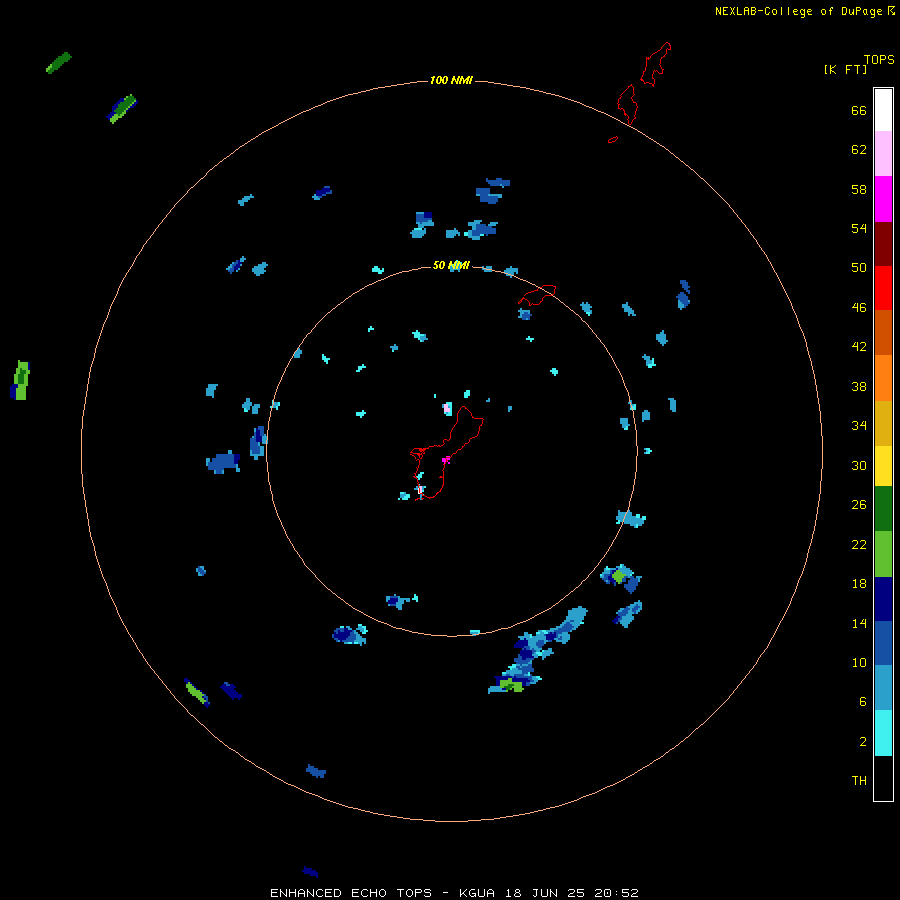
Task: Select the '42' legend value
Action: coord(859,346)
